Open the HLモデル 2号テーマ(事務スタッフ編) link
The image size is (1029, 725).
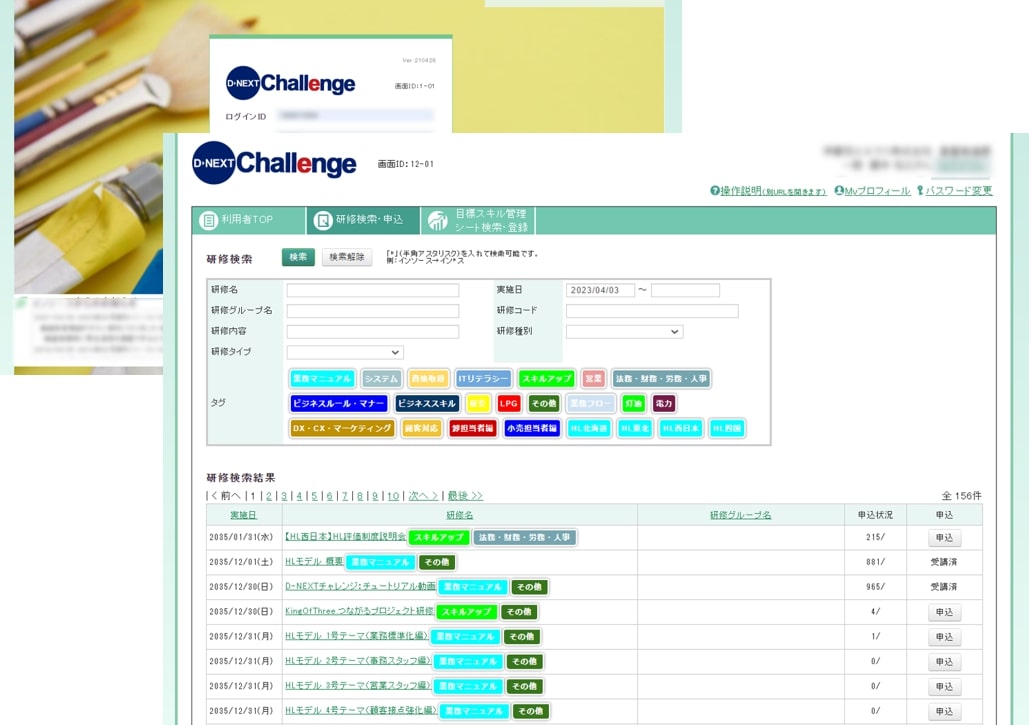point(358,661)
